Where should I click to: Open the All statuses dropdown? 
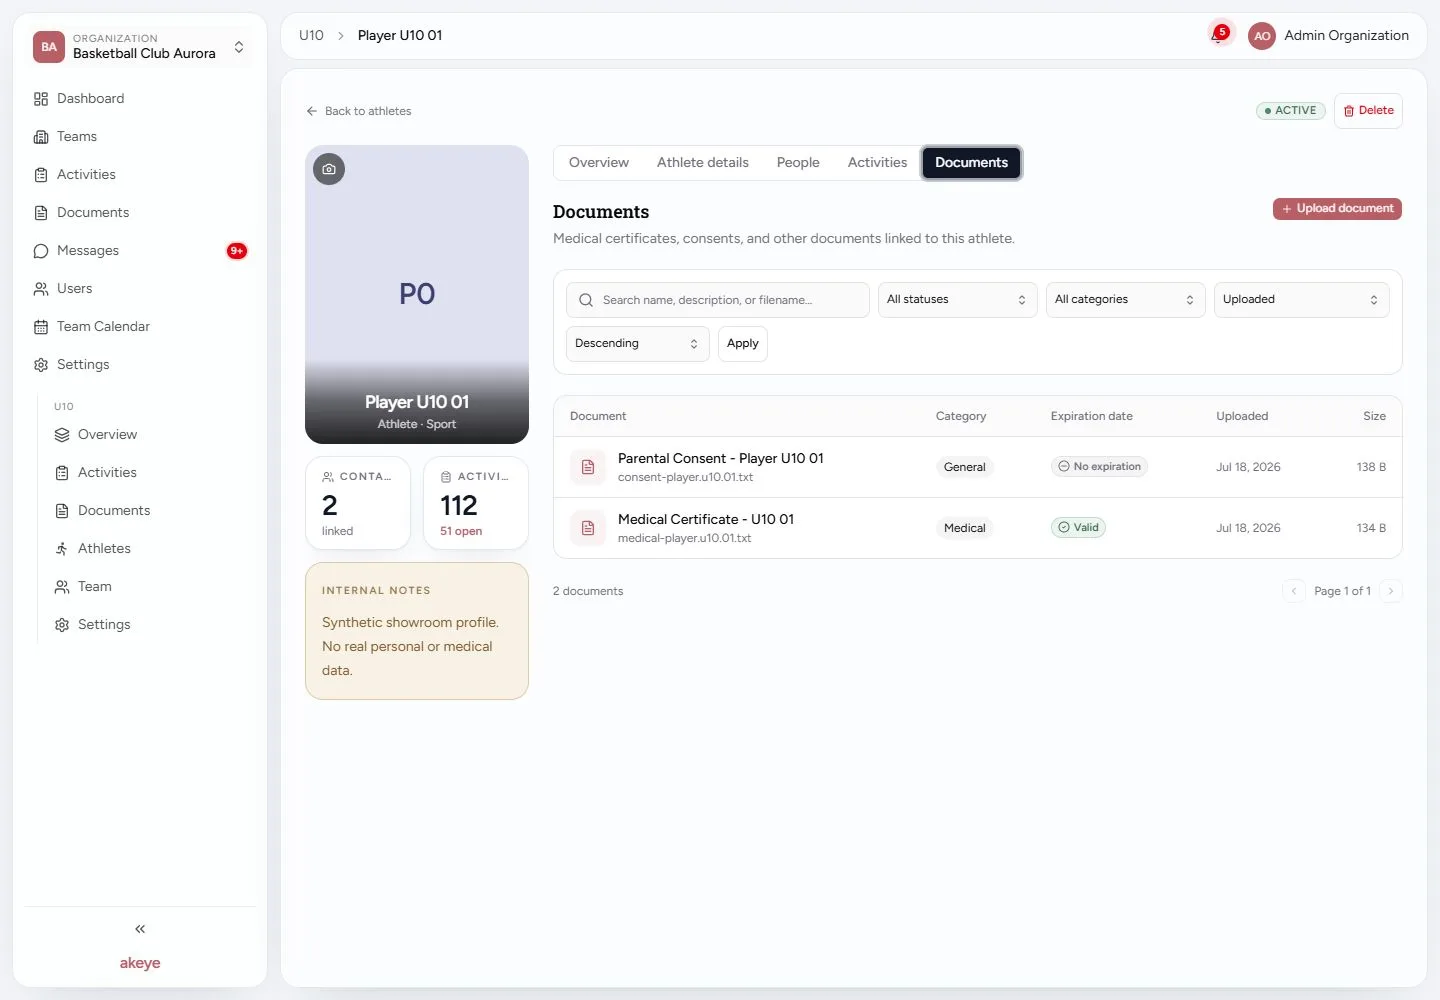tap(957, 300)
